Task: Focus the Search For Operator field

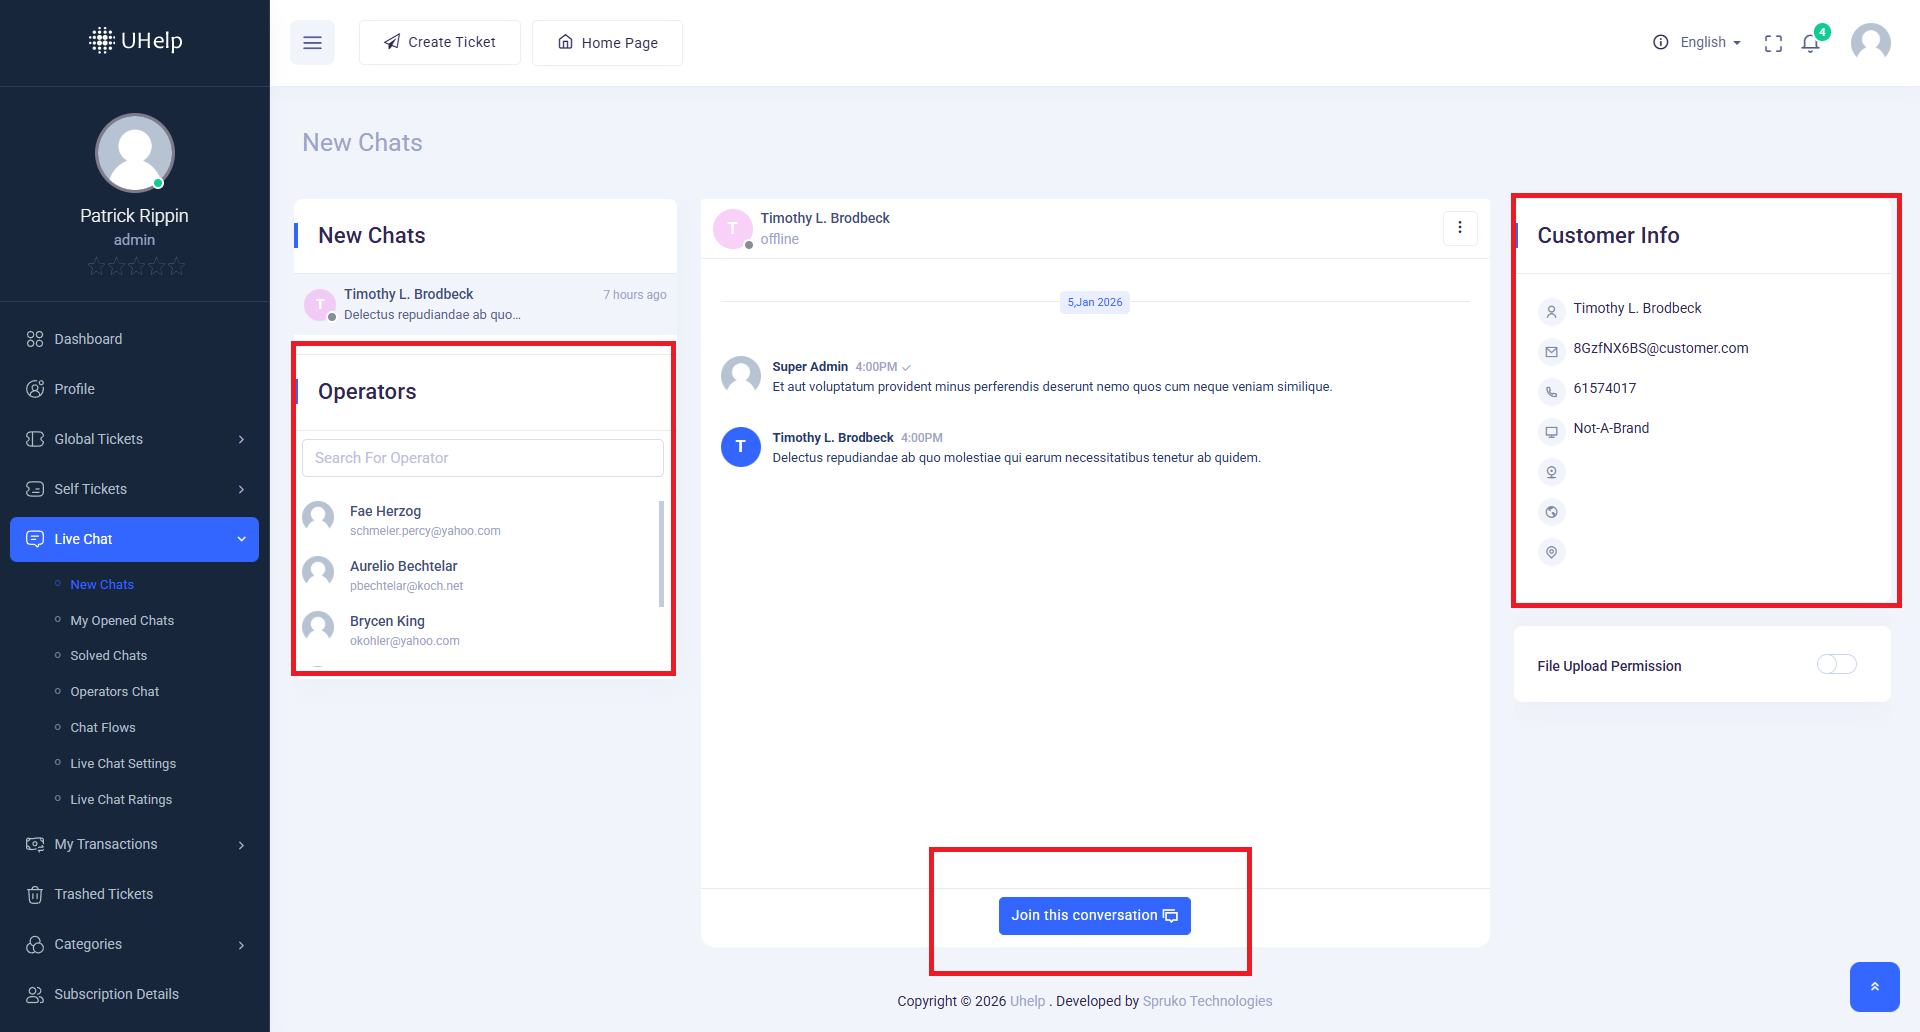Action: click(x=482, y=458)
